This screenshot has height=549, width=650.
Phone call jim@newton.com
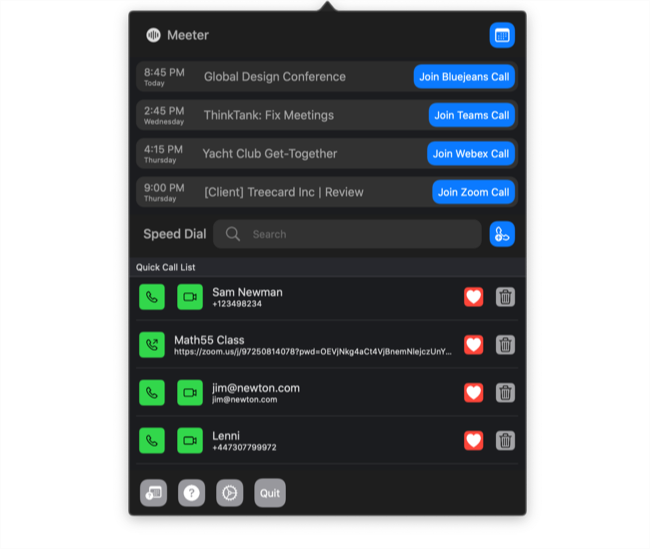point(152,392)
